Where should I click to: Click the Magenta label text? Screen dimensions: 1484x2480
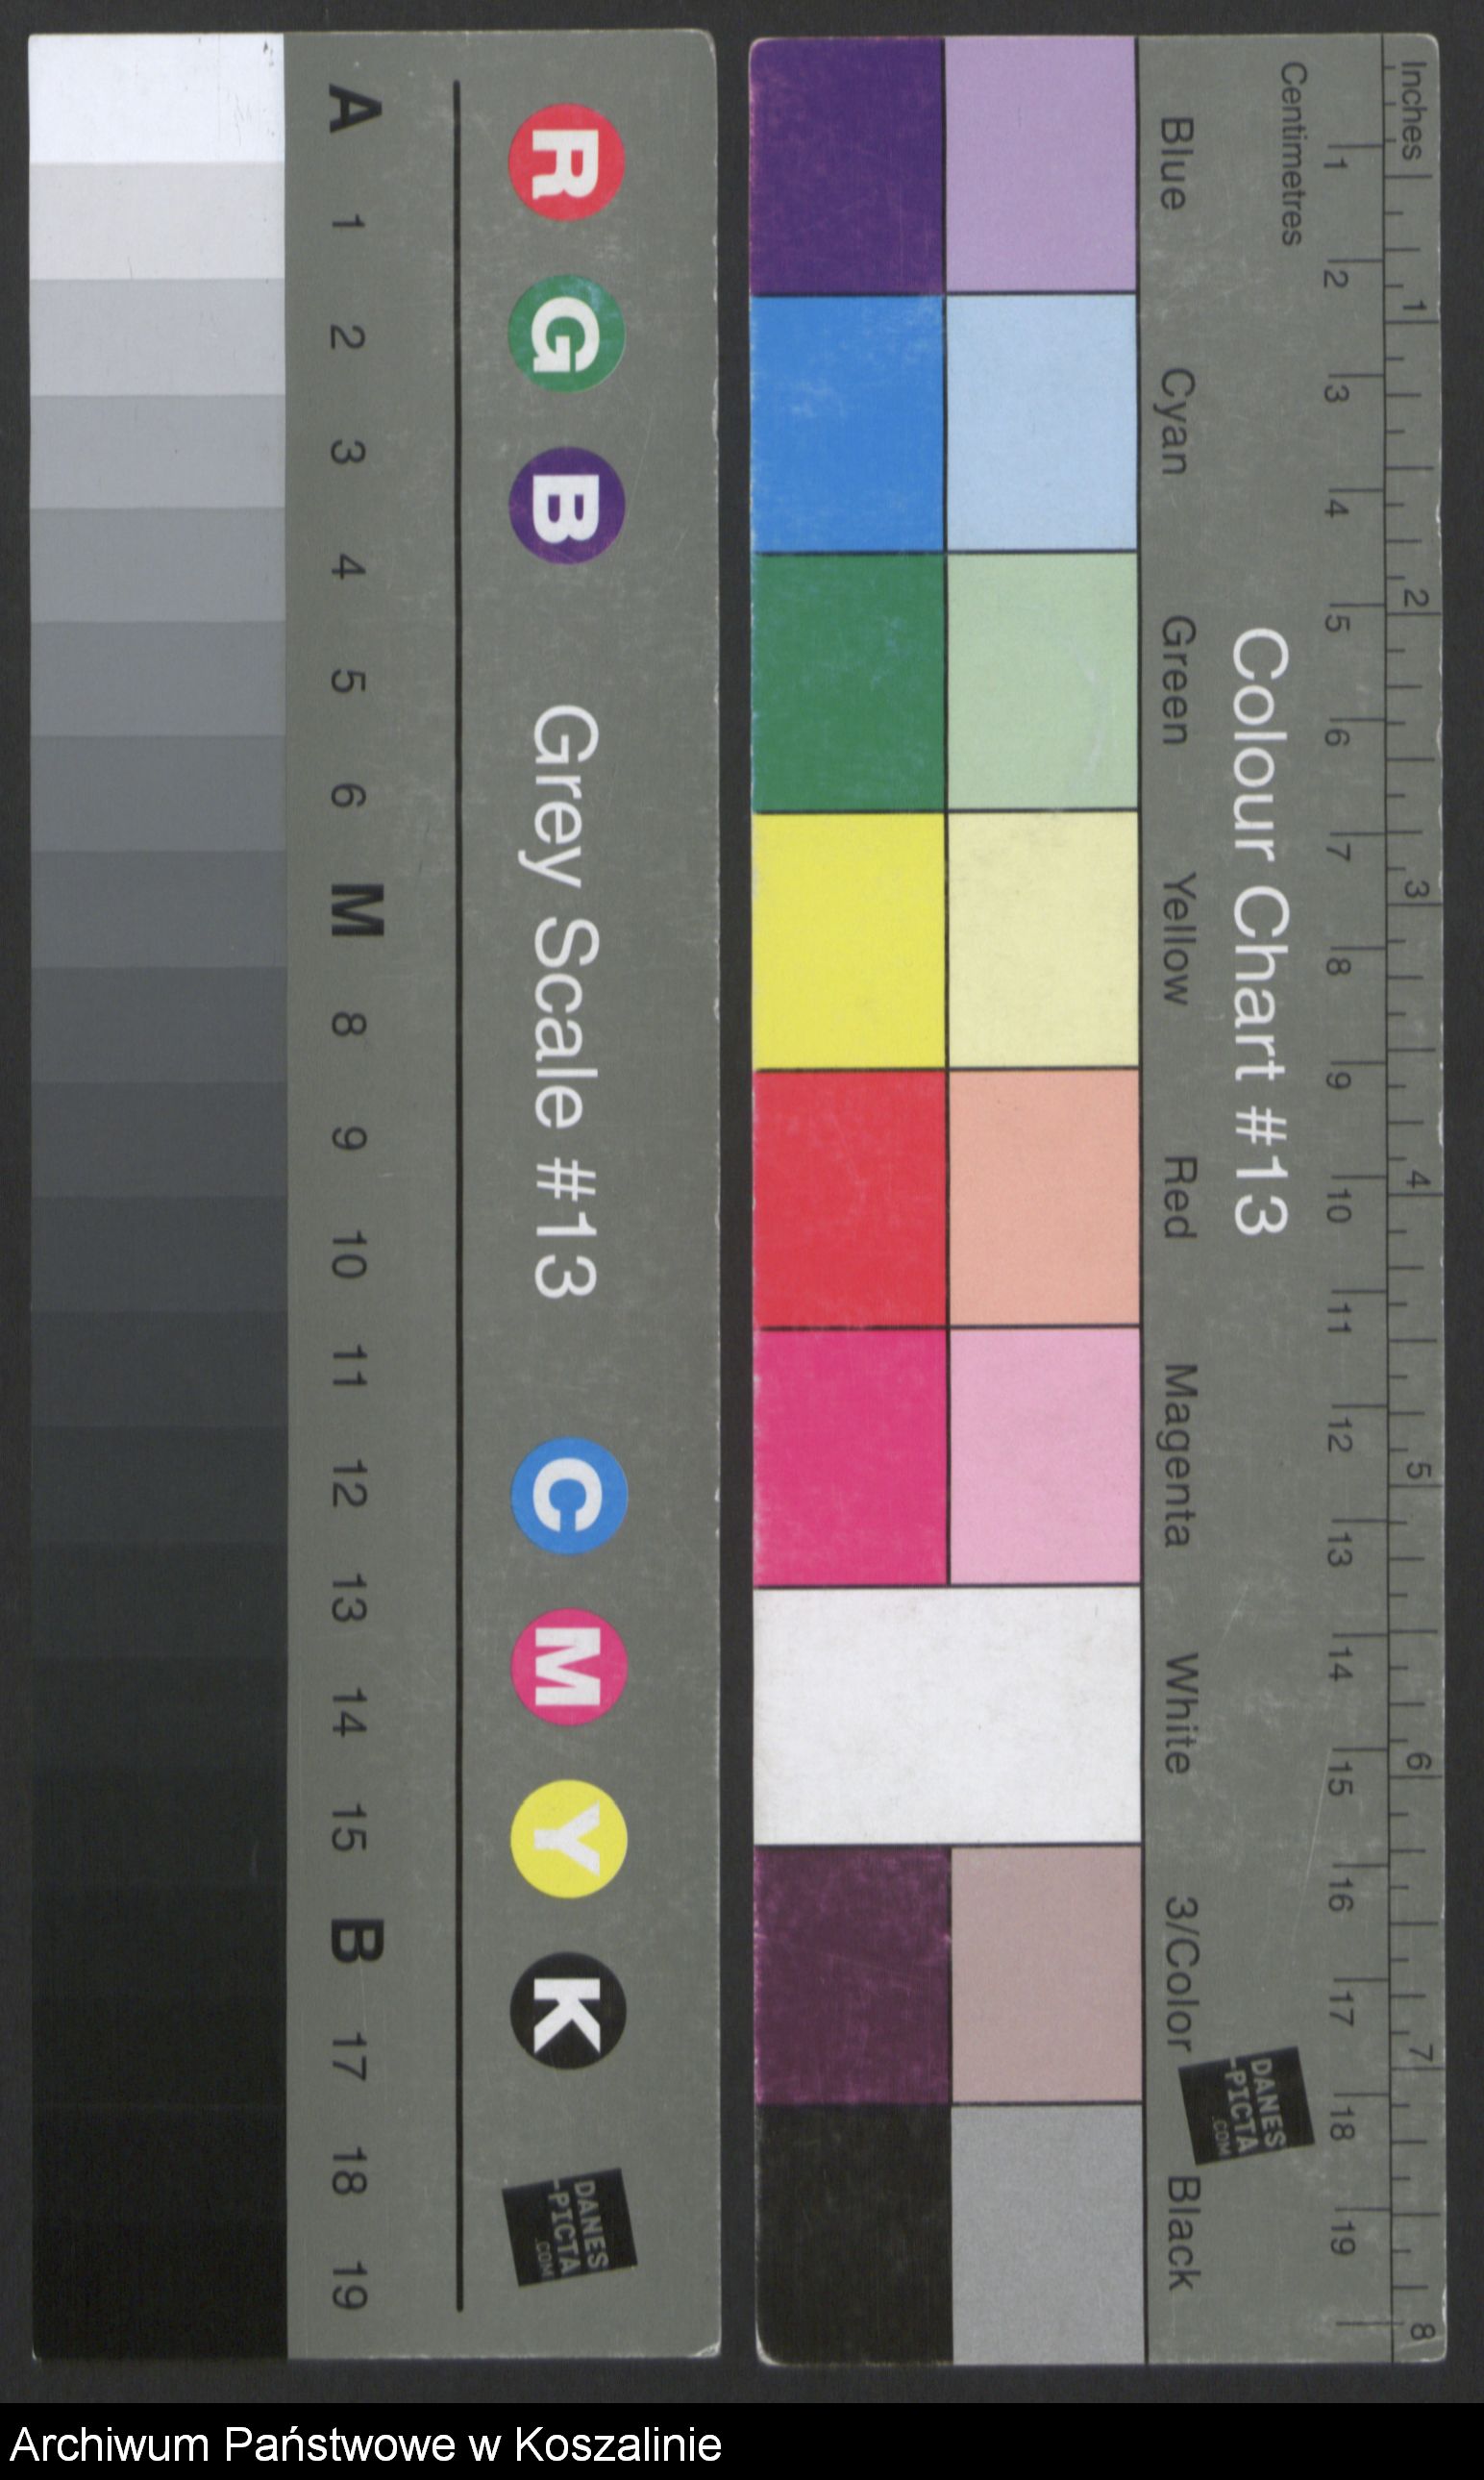pyautogui.click(x=1178, y=1457)
